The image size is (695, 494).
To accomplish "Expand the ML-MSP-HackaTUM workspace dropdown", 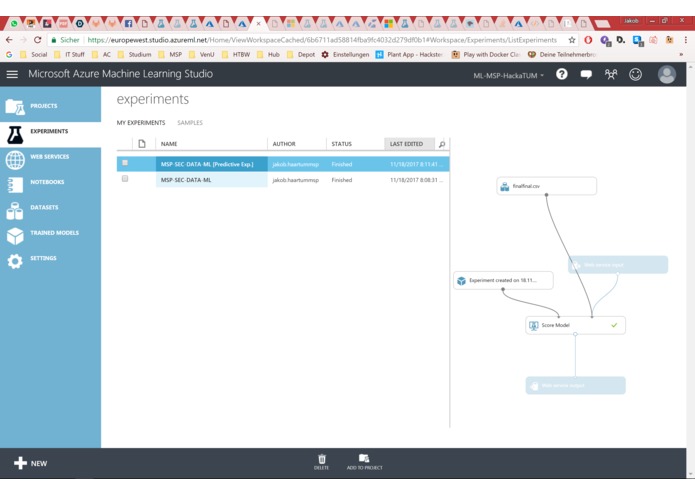I will pos(508,76).
